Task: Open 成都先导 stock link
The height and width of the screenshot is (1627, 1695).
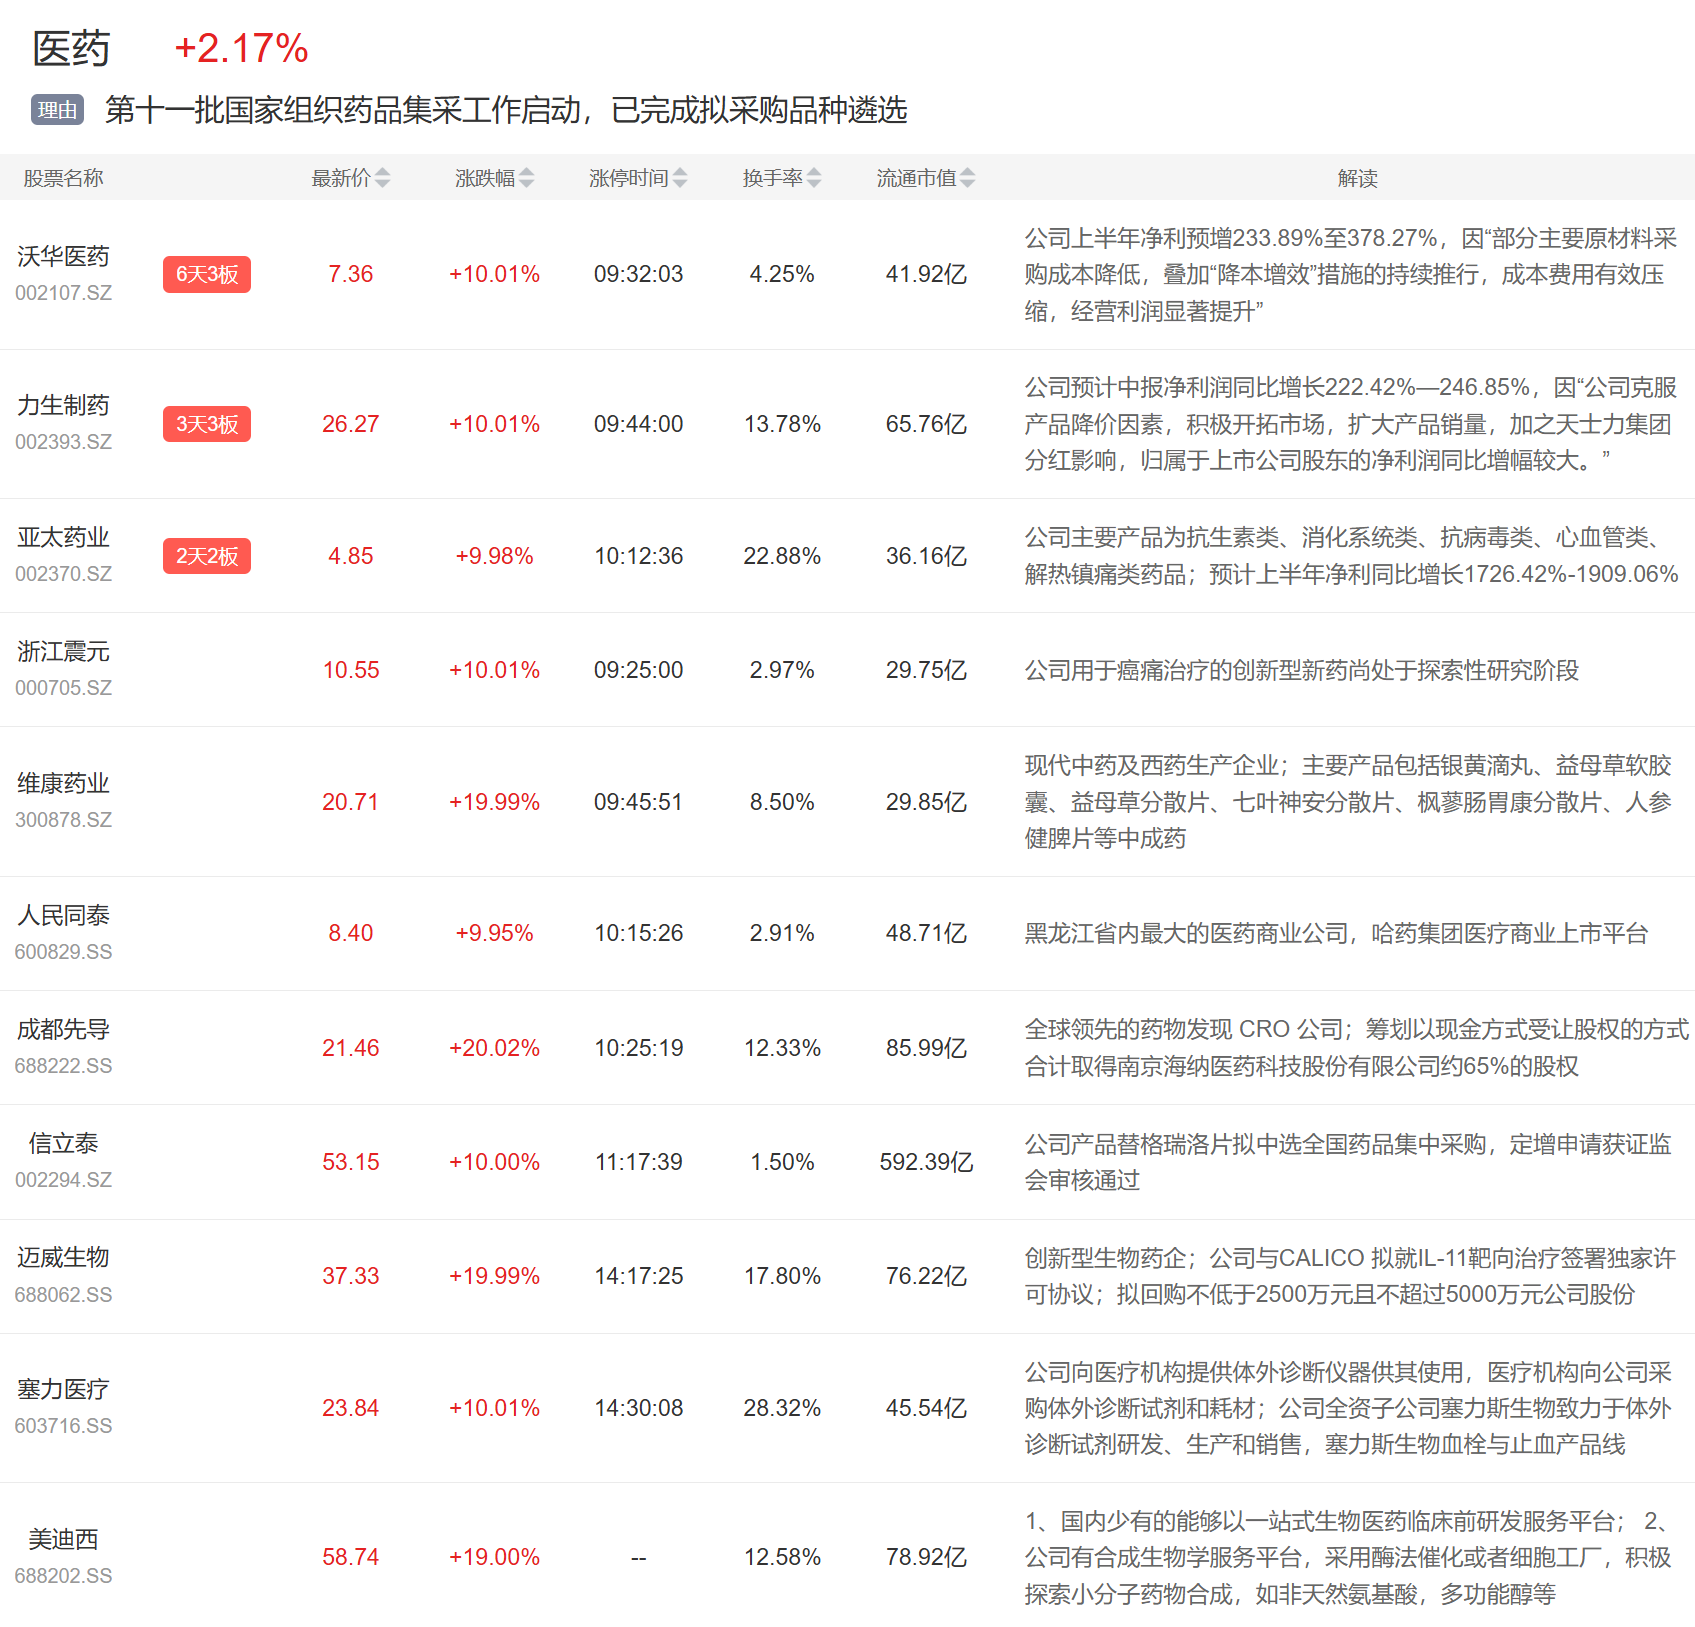Action: tap(63, 1030)
